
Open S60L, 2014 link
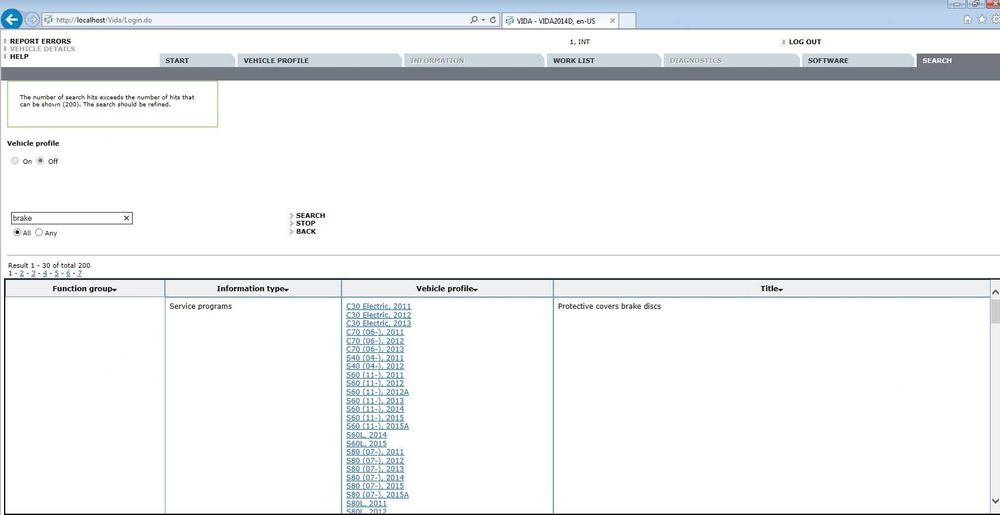tap(366, 435)
